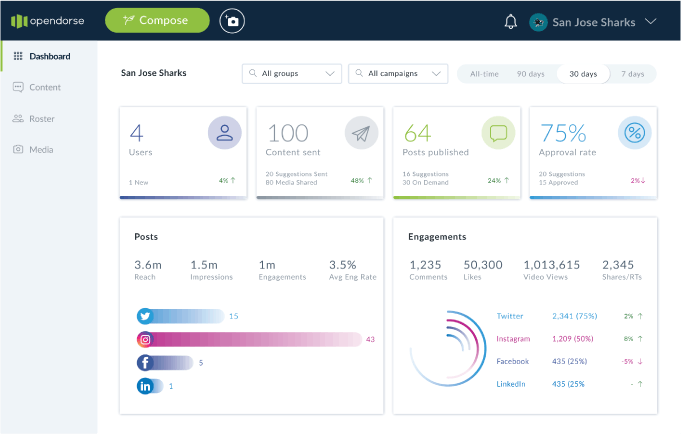The image size is (681, 434).
Task: Click the Instagram icon in Posts
Action: (145, 339)
